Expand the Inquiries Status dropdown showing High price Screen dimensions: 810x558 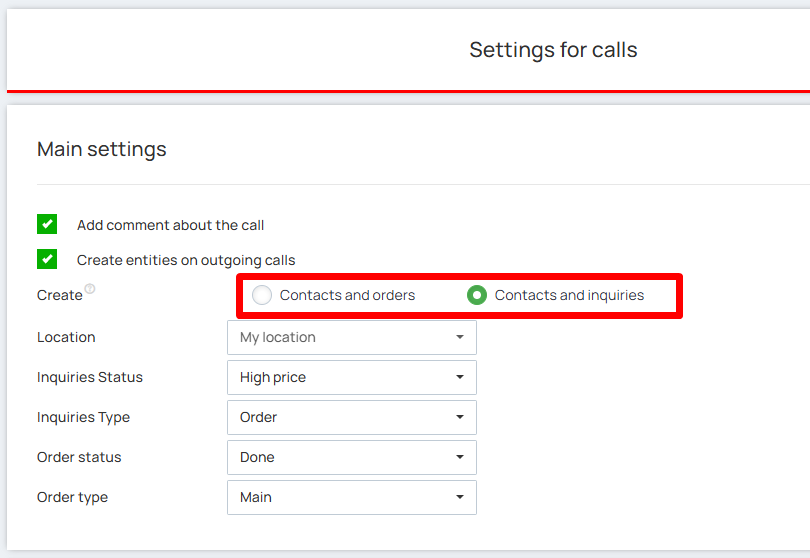351,377
